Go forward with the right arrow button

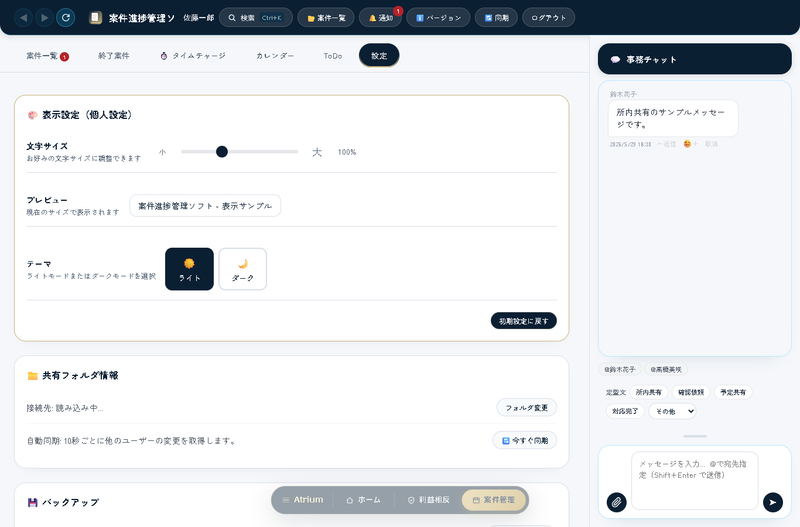[x=44, y=18]
